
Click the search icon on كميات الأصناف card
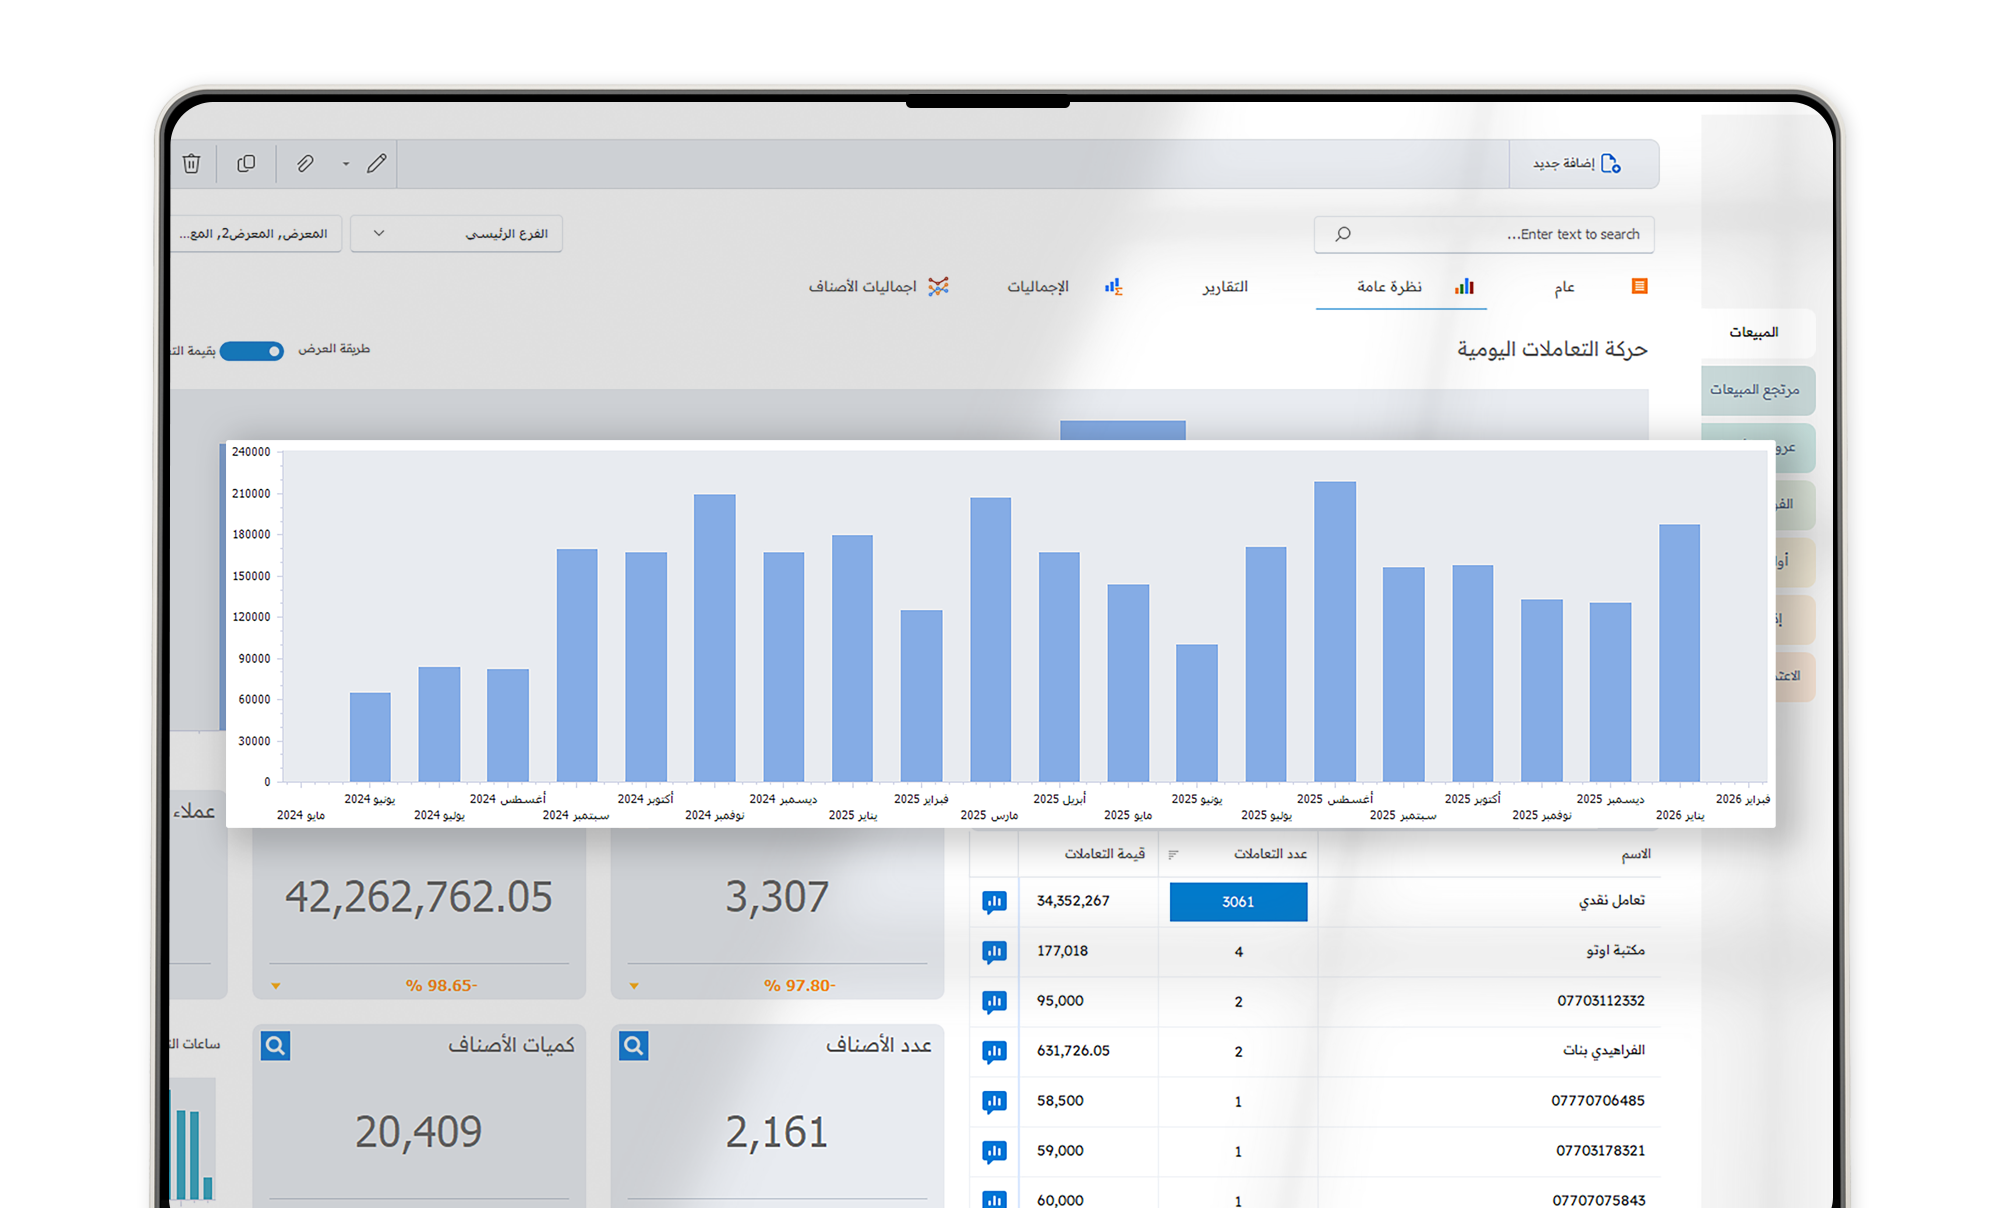pyautogui.click(x=275, y=1046)
